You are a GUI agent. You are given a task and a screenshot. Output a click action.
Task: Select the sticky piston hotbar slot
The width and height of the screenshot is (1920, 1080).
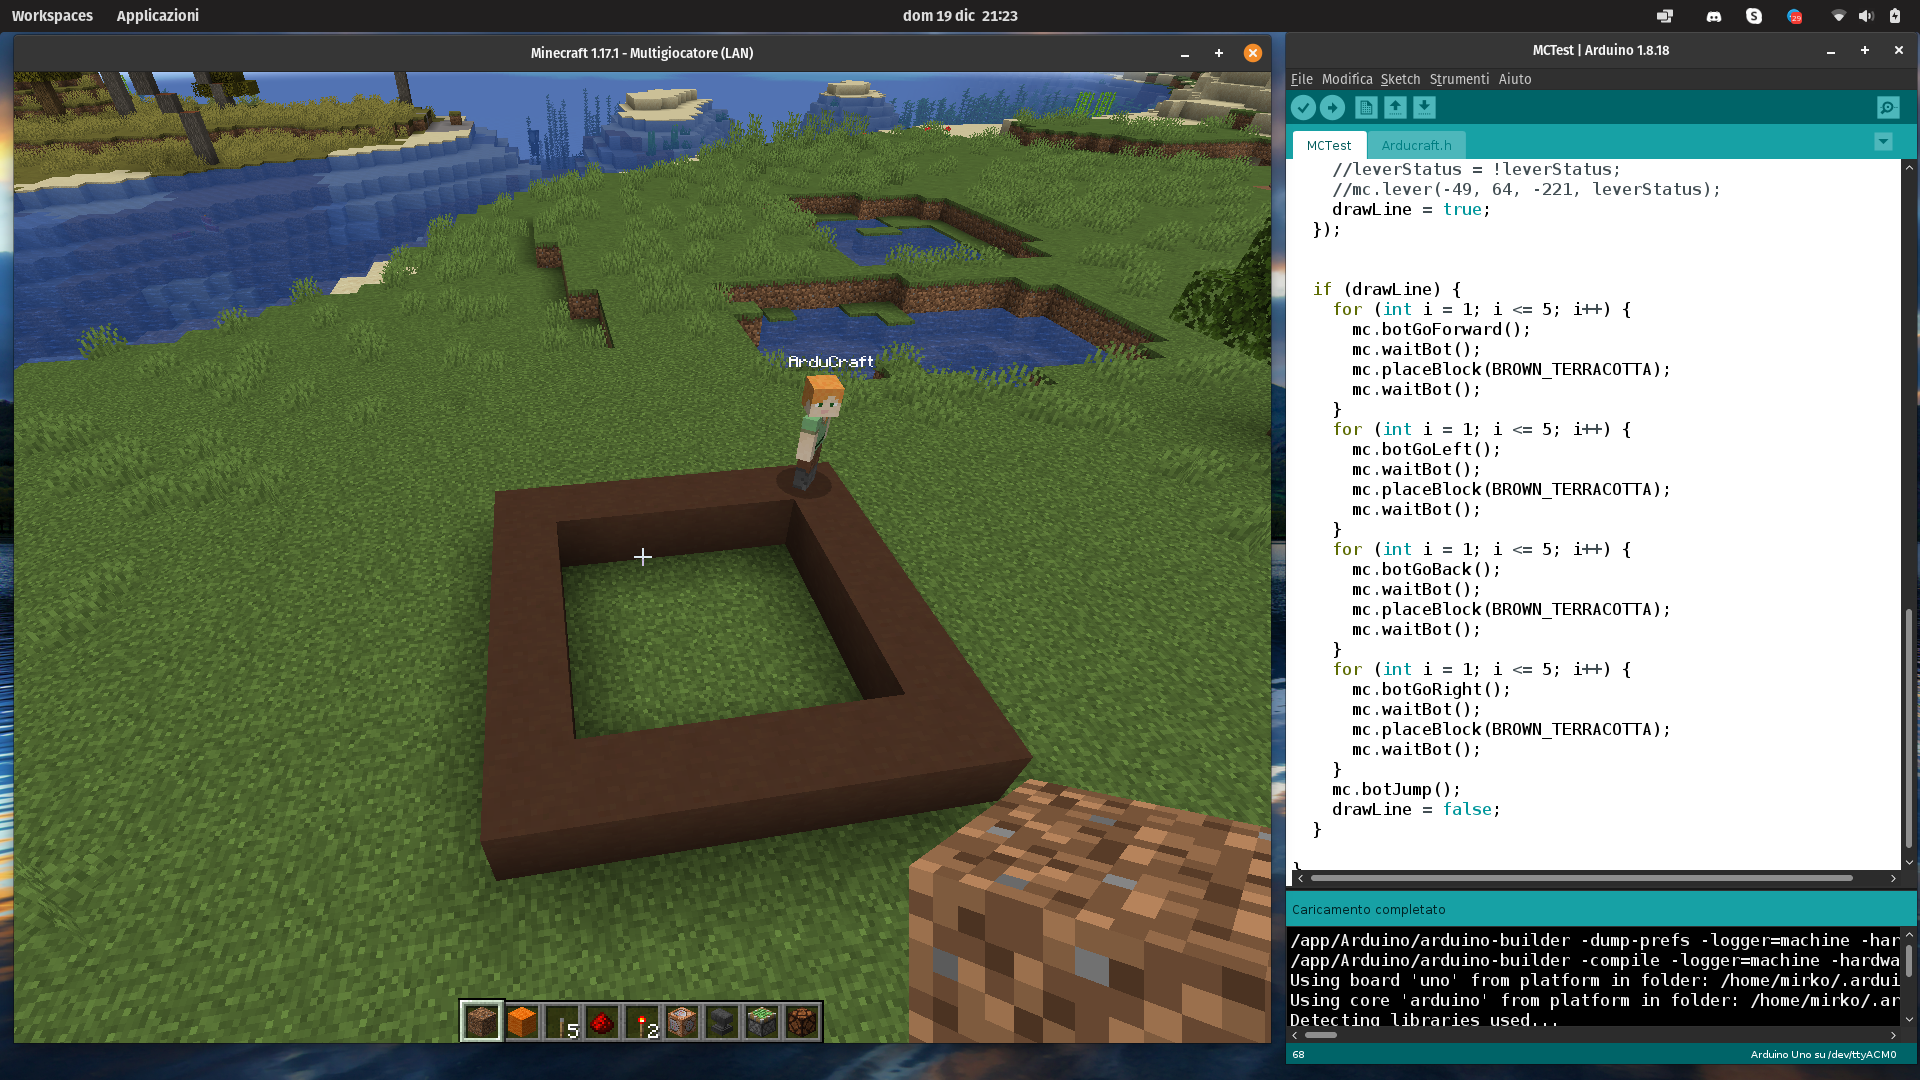click(762, 1021)
